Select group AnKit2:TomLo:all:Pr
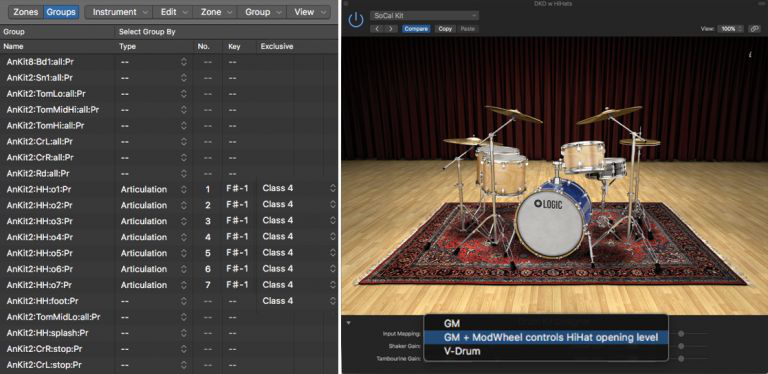Image resolution: width=768 pixels, height=374 pixels. (x=47, y=94)
